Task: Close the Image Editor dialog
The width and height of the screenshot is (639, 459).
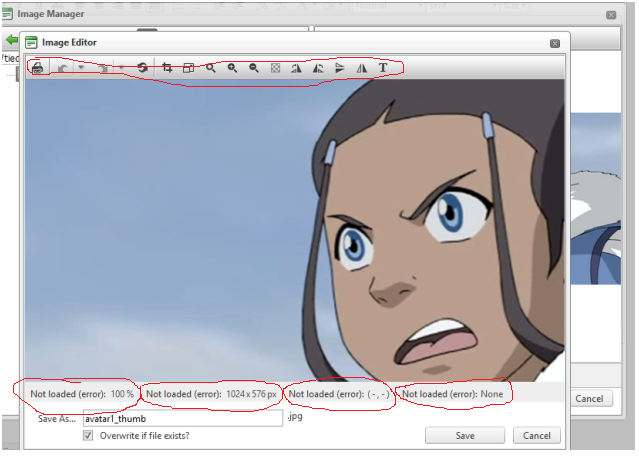Action: pos(555,44)
